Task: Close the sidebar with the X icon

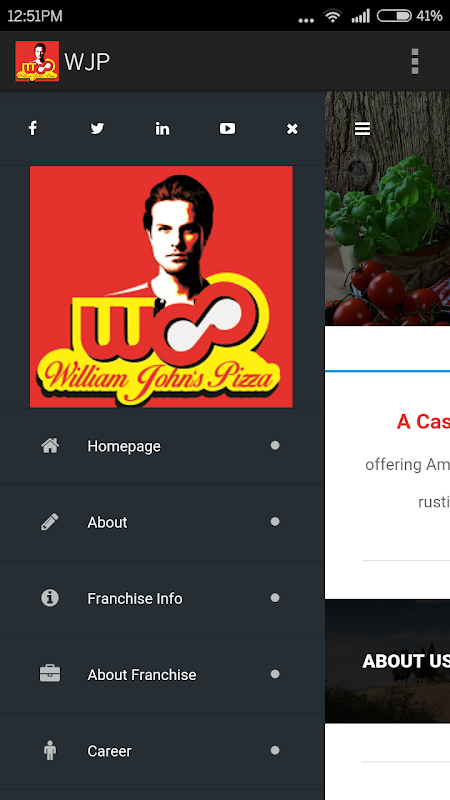Action: (292, 129)
